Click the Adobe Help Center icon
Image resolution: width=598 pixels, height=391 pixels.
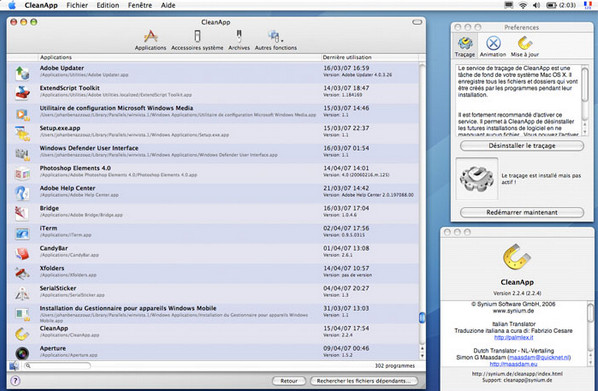coord(22,193)
